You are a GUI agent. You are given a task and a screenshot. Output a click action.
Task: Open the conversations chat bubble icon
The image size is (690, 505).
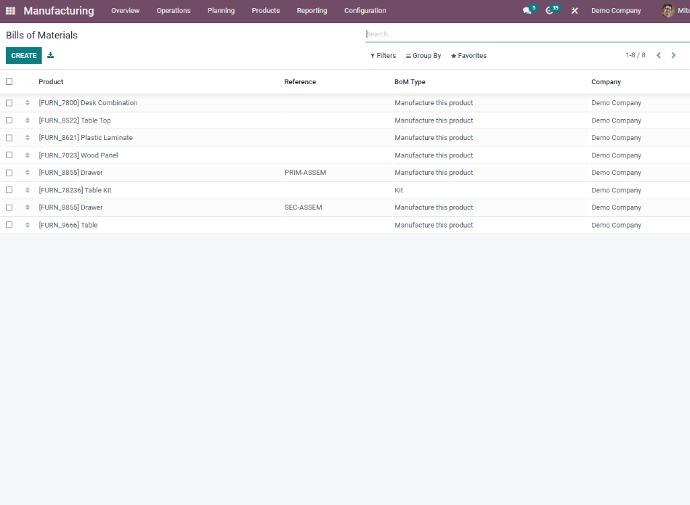tap(527, 11)
